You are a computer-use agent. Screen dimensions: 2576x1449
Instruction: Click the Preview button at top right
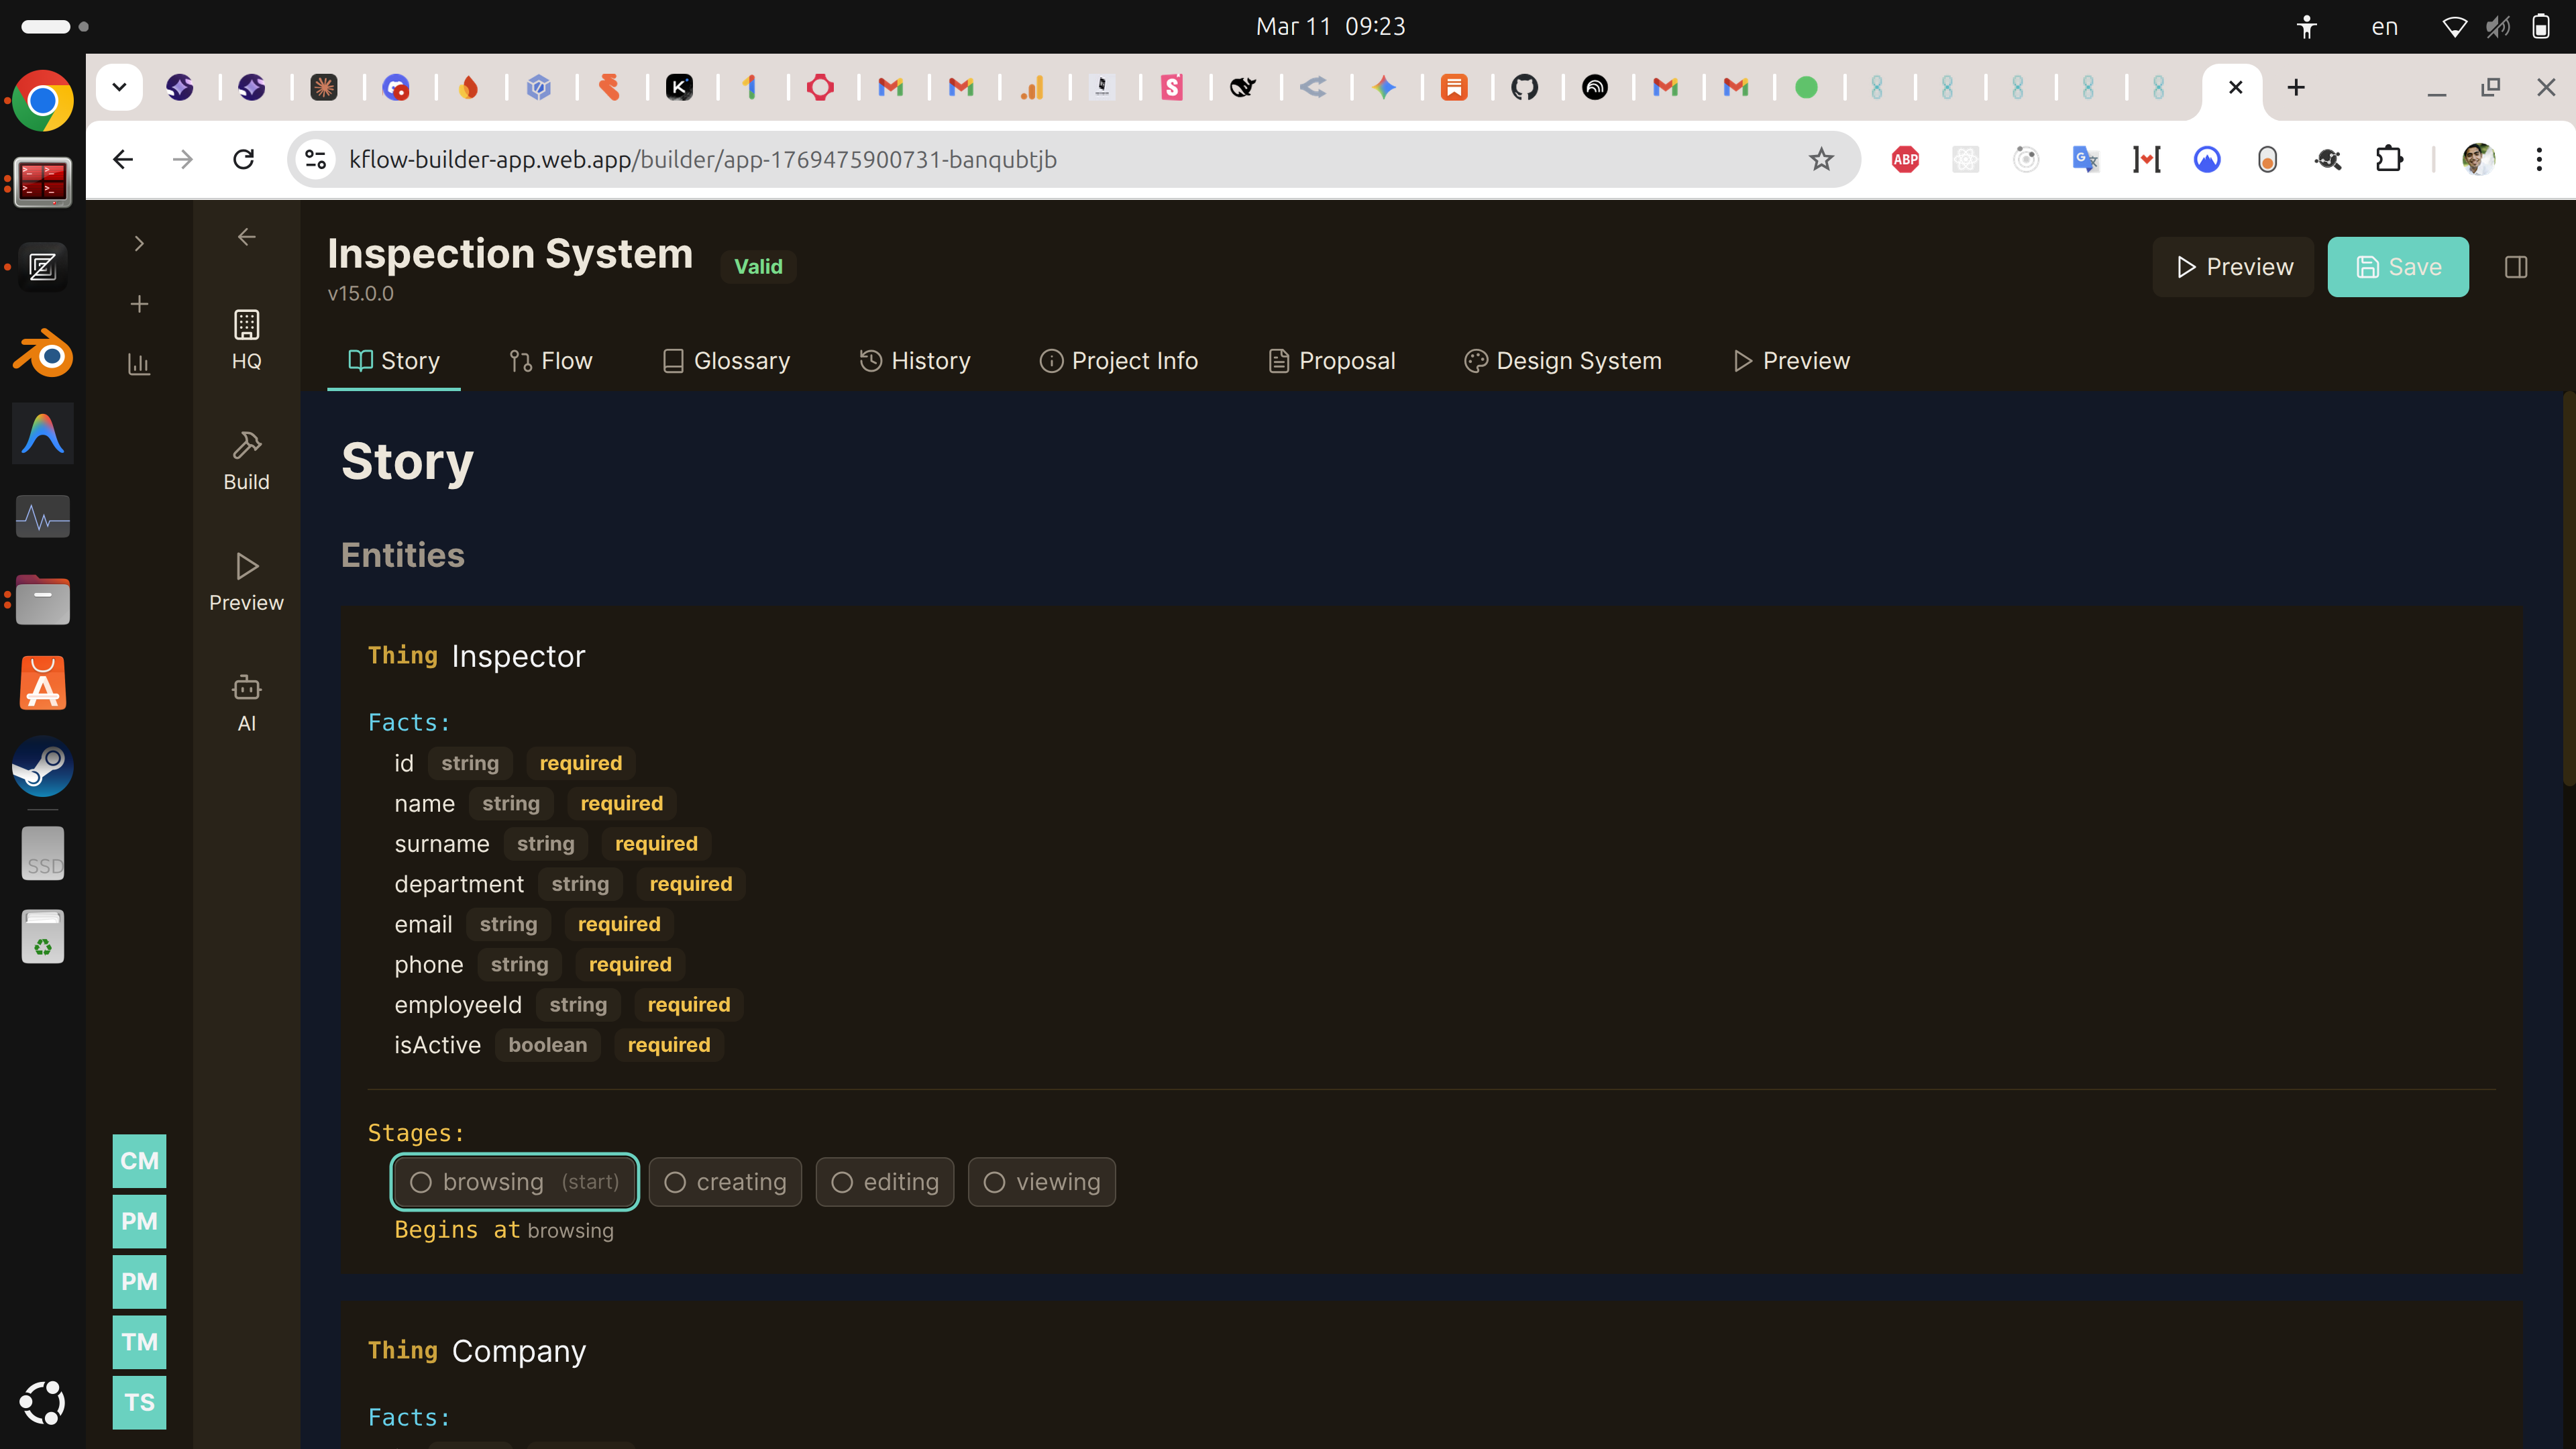(2232, 266)
